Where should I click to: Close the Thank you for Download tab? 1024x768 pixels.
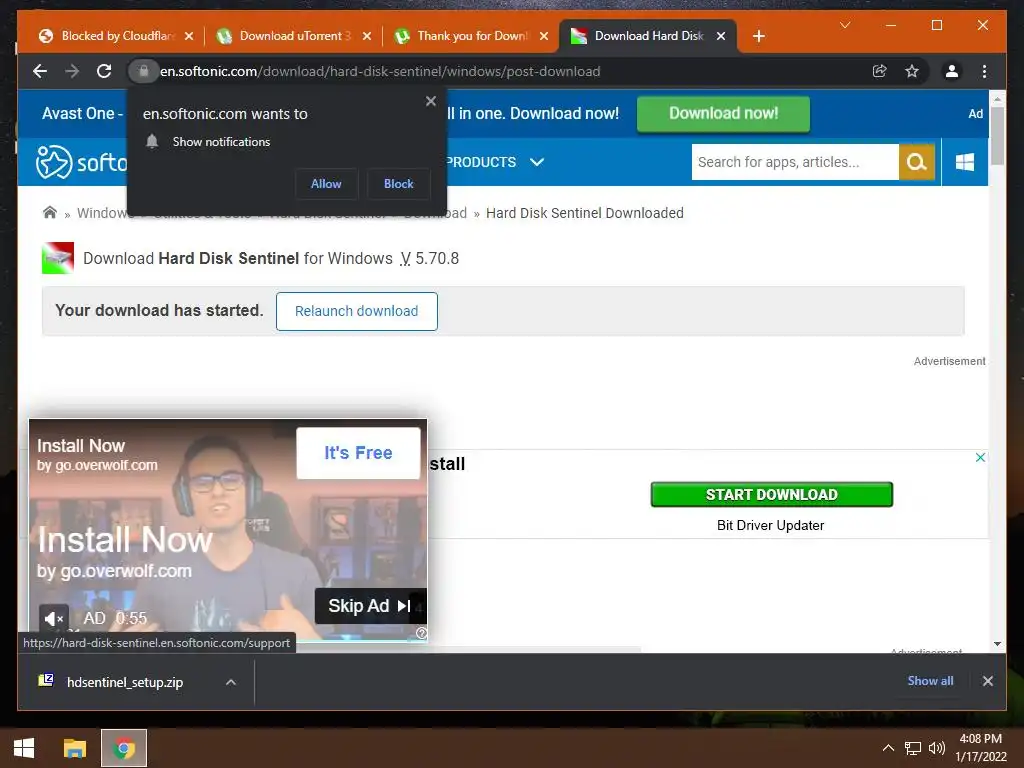pyautogui.click(x=544, y=37)
